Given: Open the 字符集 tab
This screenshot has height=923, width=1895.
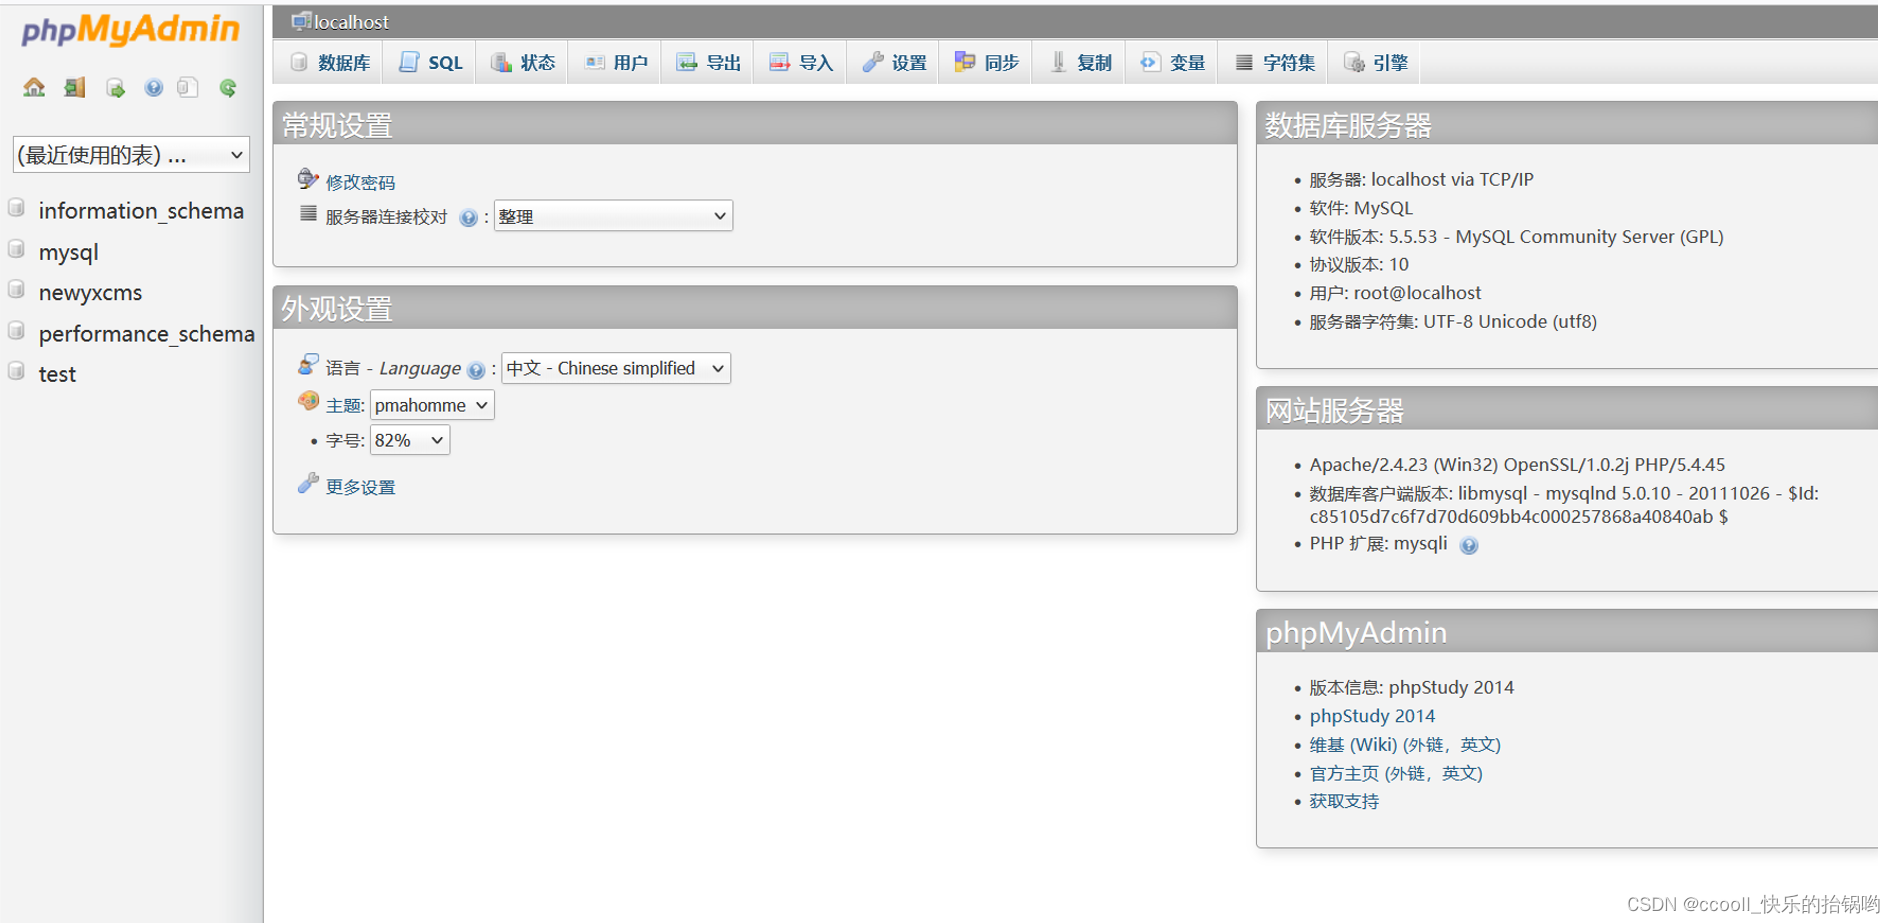Looking at the screenshot, I should (x=1274, y=63).
